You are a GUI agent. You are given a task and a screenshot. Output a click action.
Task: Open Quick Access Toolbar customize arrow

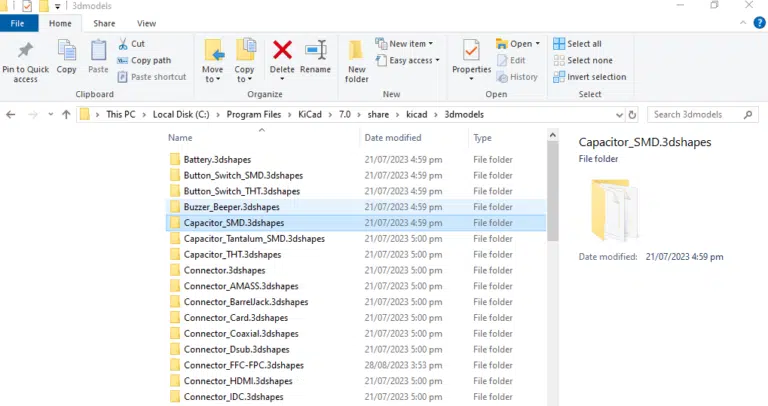[x=57, y=6]
